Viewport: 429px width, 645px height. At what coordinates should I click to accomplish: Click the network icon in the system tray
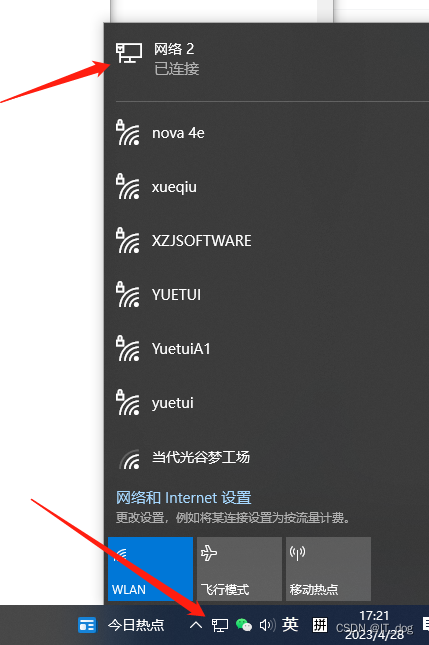pyautogui.click(x=220, y=625)
